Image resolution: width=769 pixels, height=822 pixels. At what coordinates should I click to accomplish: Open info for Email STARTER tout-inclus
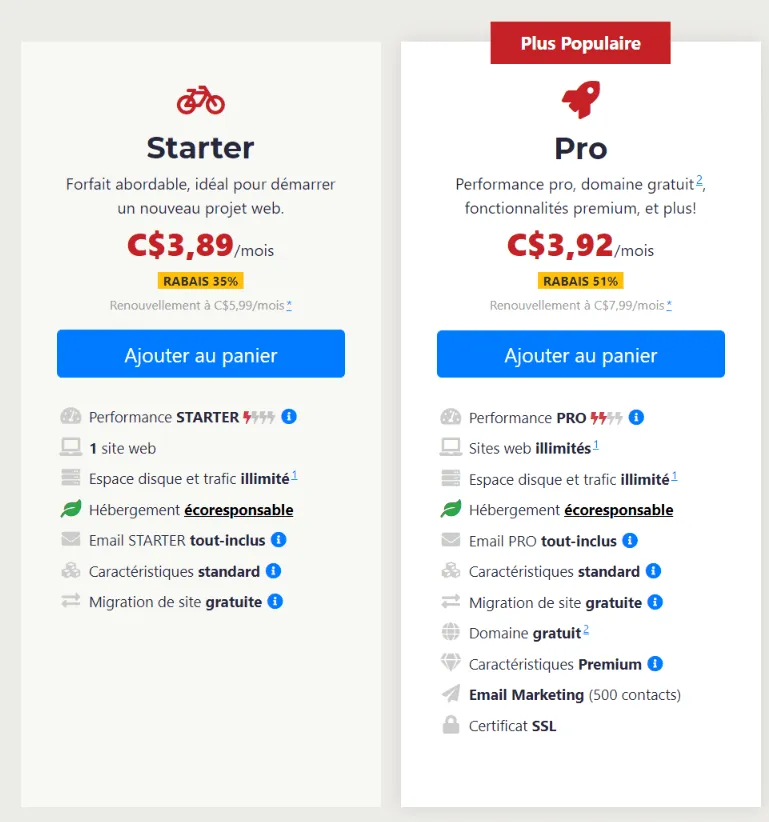[278, 540]
